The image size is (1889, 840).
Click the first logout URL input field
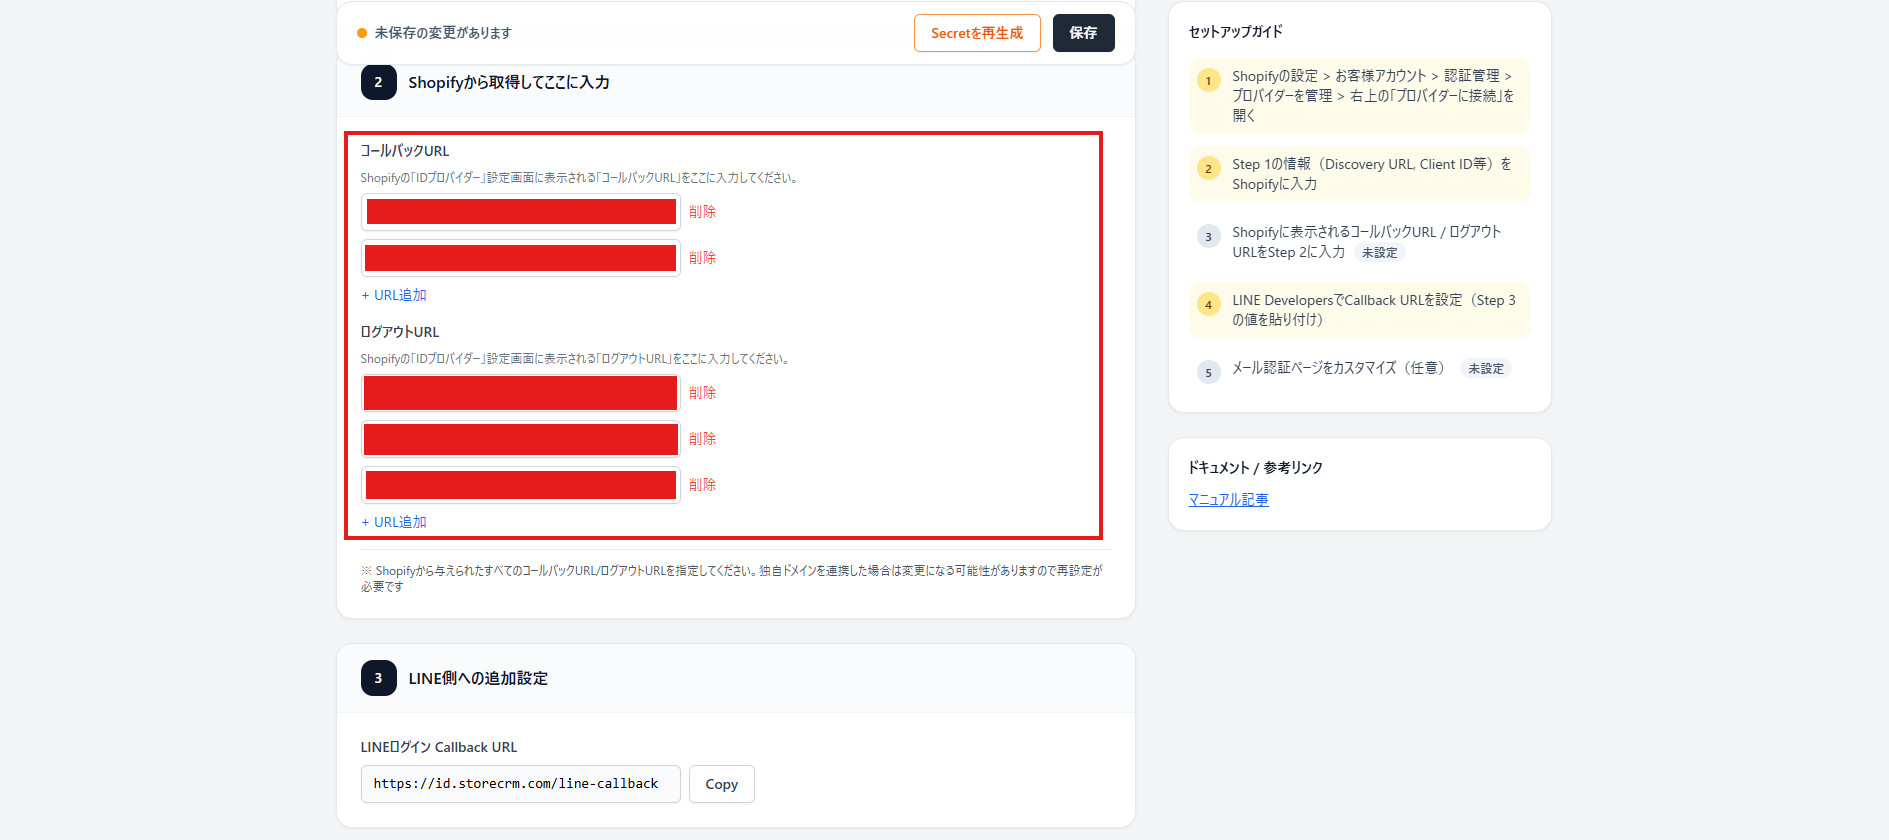pyautogui.click(x=520, y=393)
